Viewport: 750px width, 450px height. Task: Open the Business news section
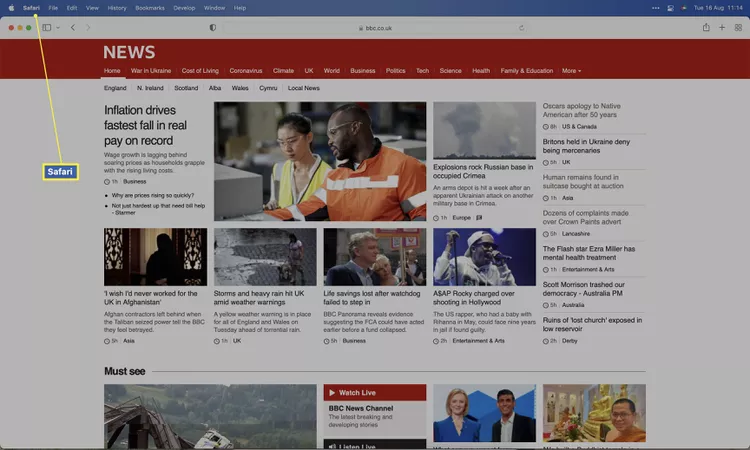pyautogui.click(x=363, y=71)
